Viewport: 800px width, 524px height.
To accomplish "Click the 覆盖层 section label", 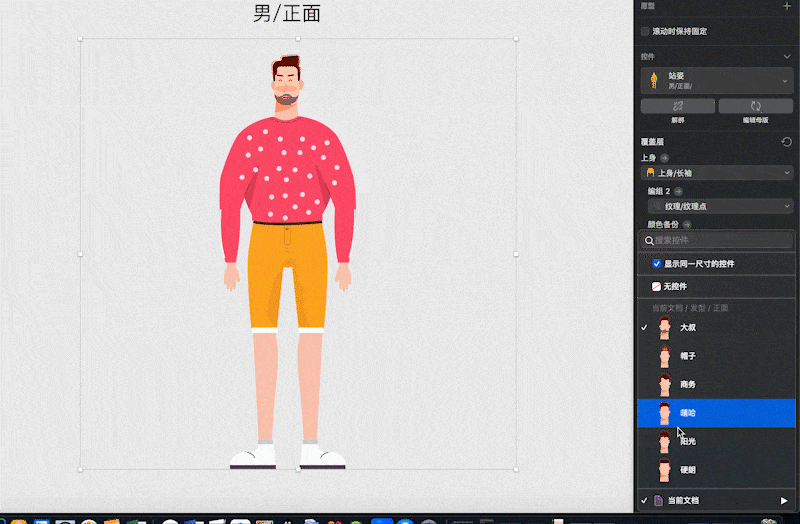I will [x=652, y=142].
